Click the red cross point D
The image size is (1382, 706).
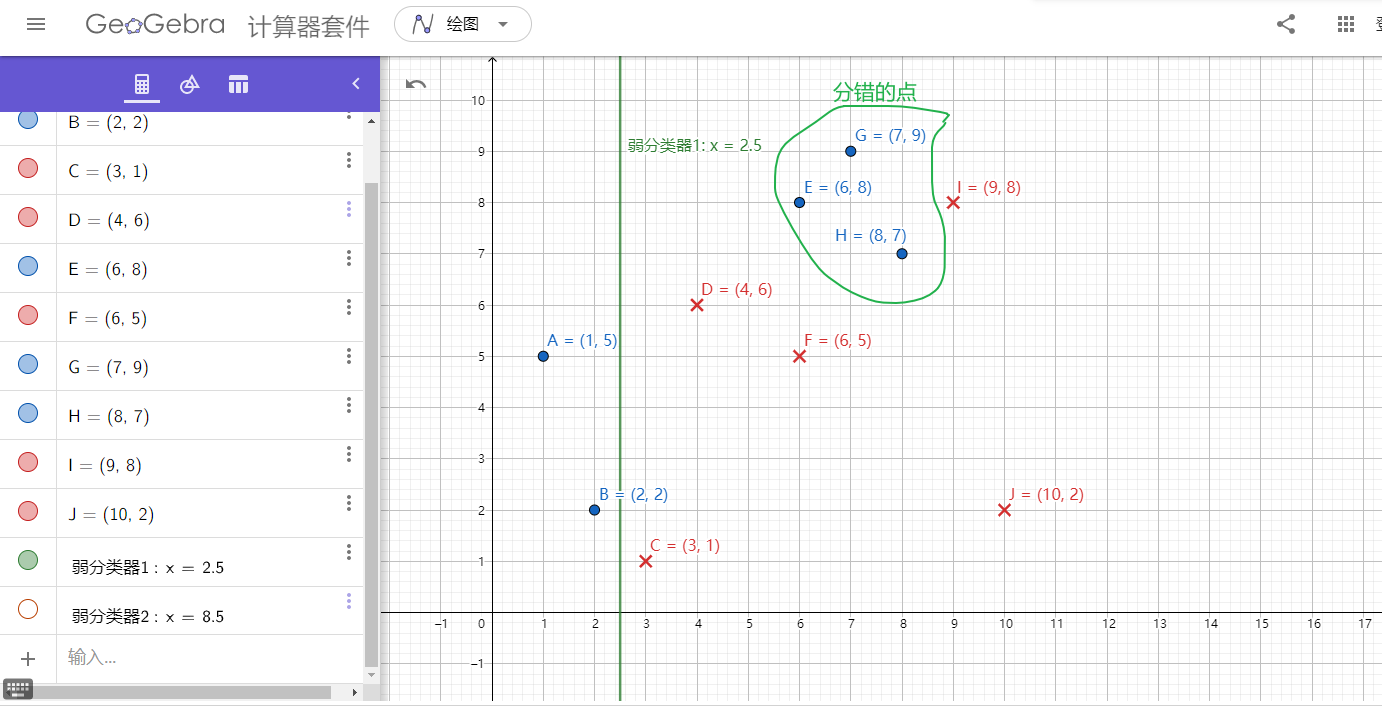697,305
